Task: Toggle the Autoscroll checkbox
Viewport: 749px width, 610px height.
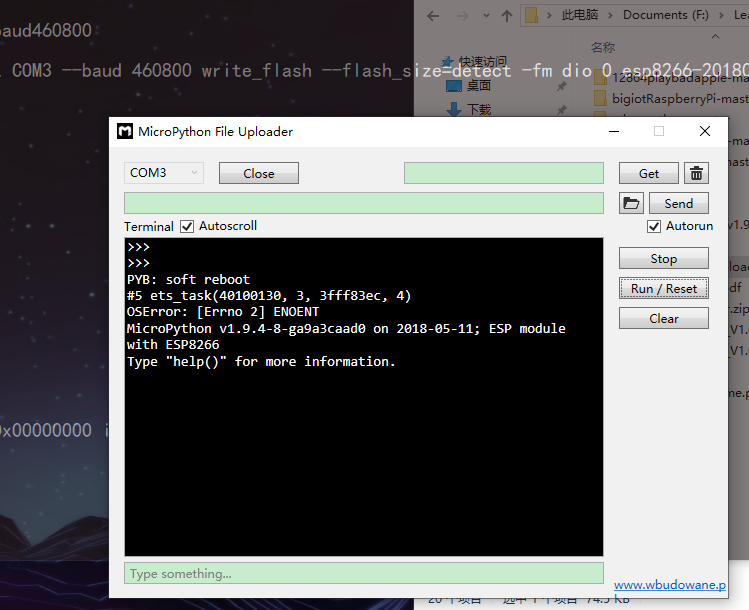Action: click(x=187, y=226)
